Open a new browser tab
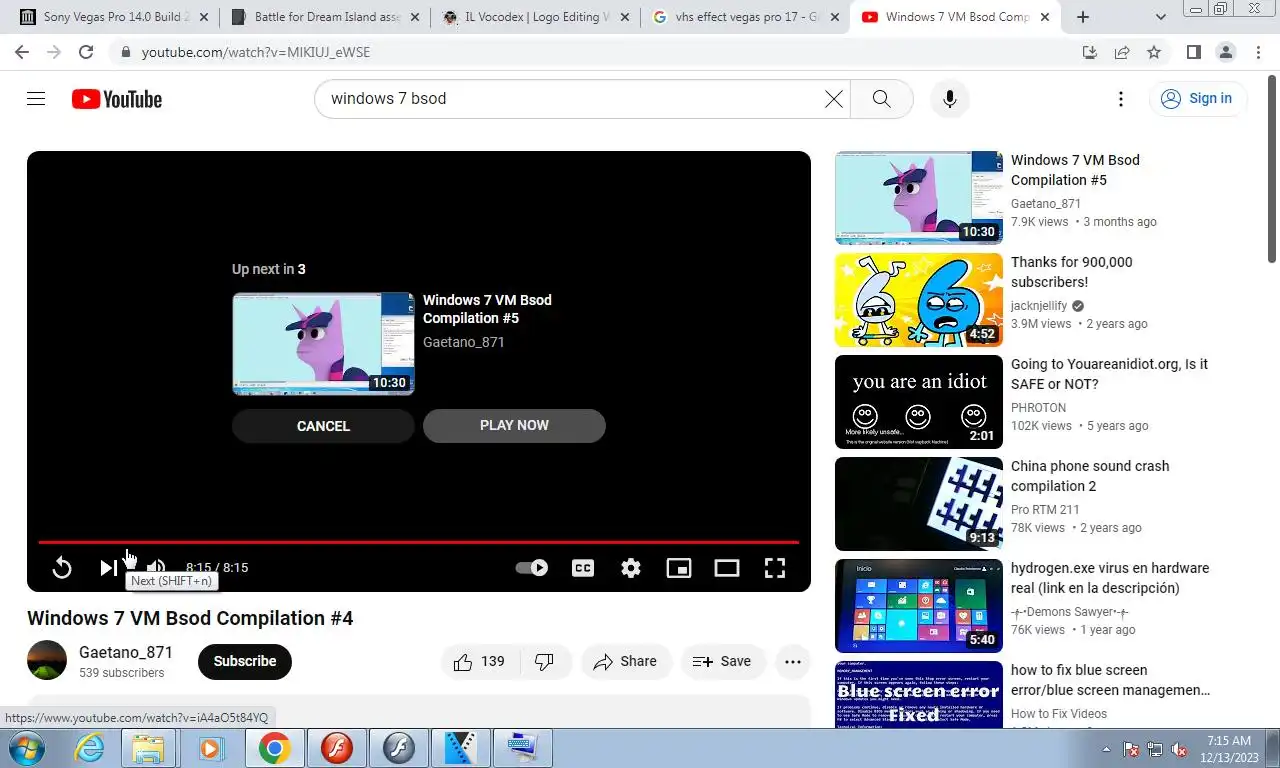Viewport: 1280px width, 768px height. 1083,17
